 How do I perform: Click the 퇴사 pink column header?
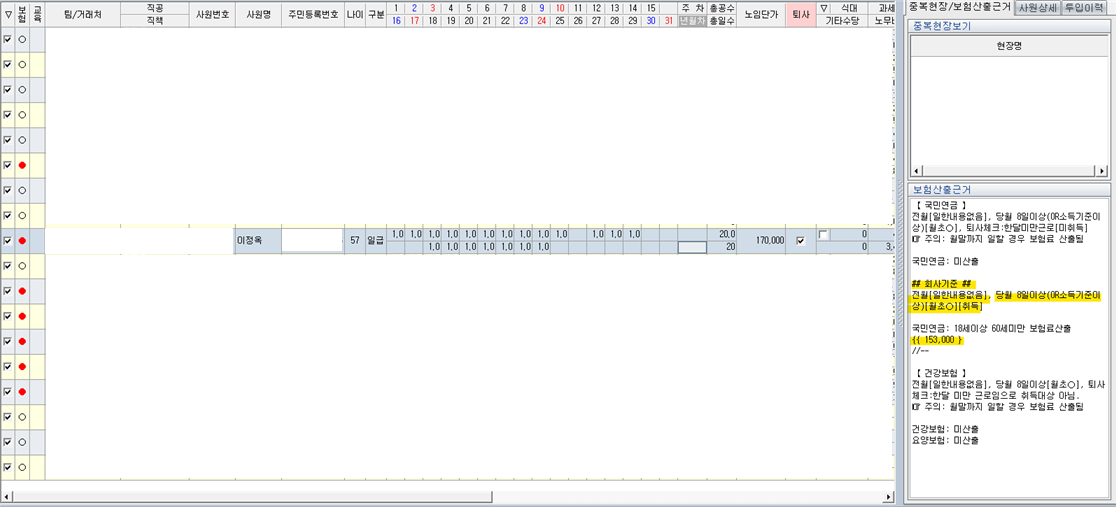[800, 13]
